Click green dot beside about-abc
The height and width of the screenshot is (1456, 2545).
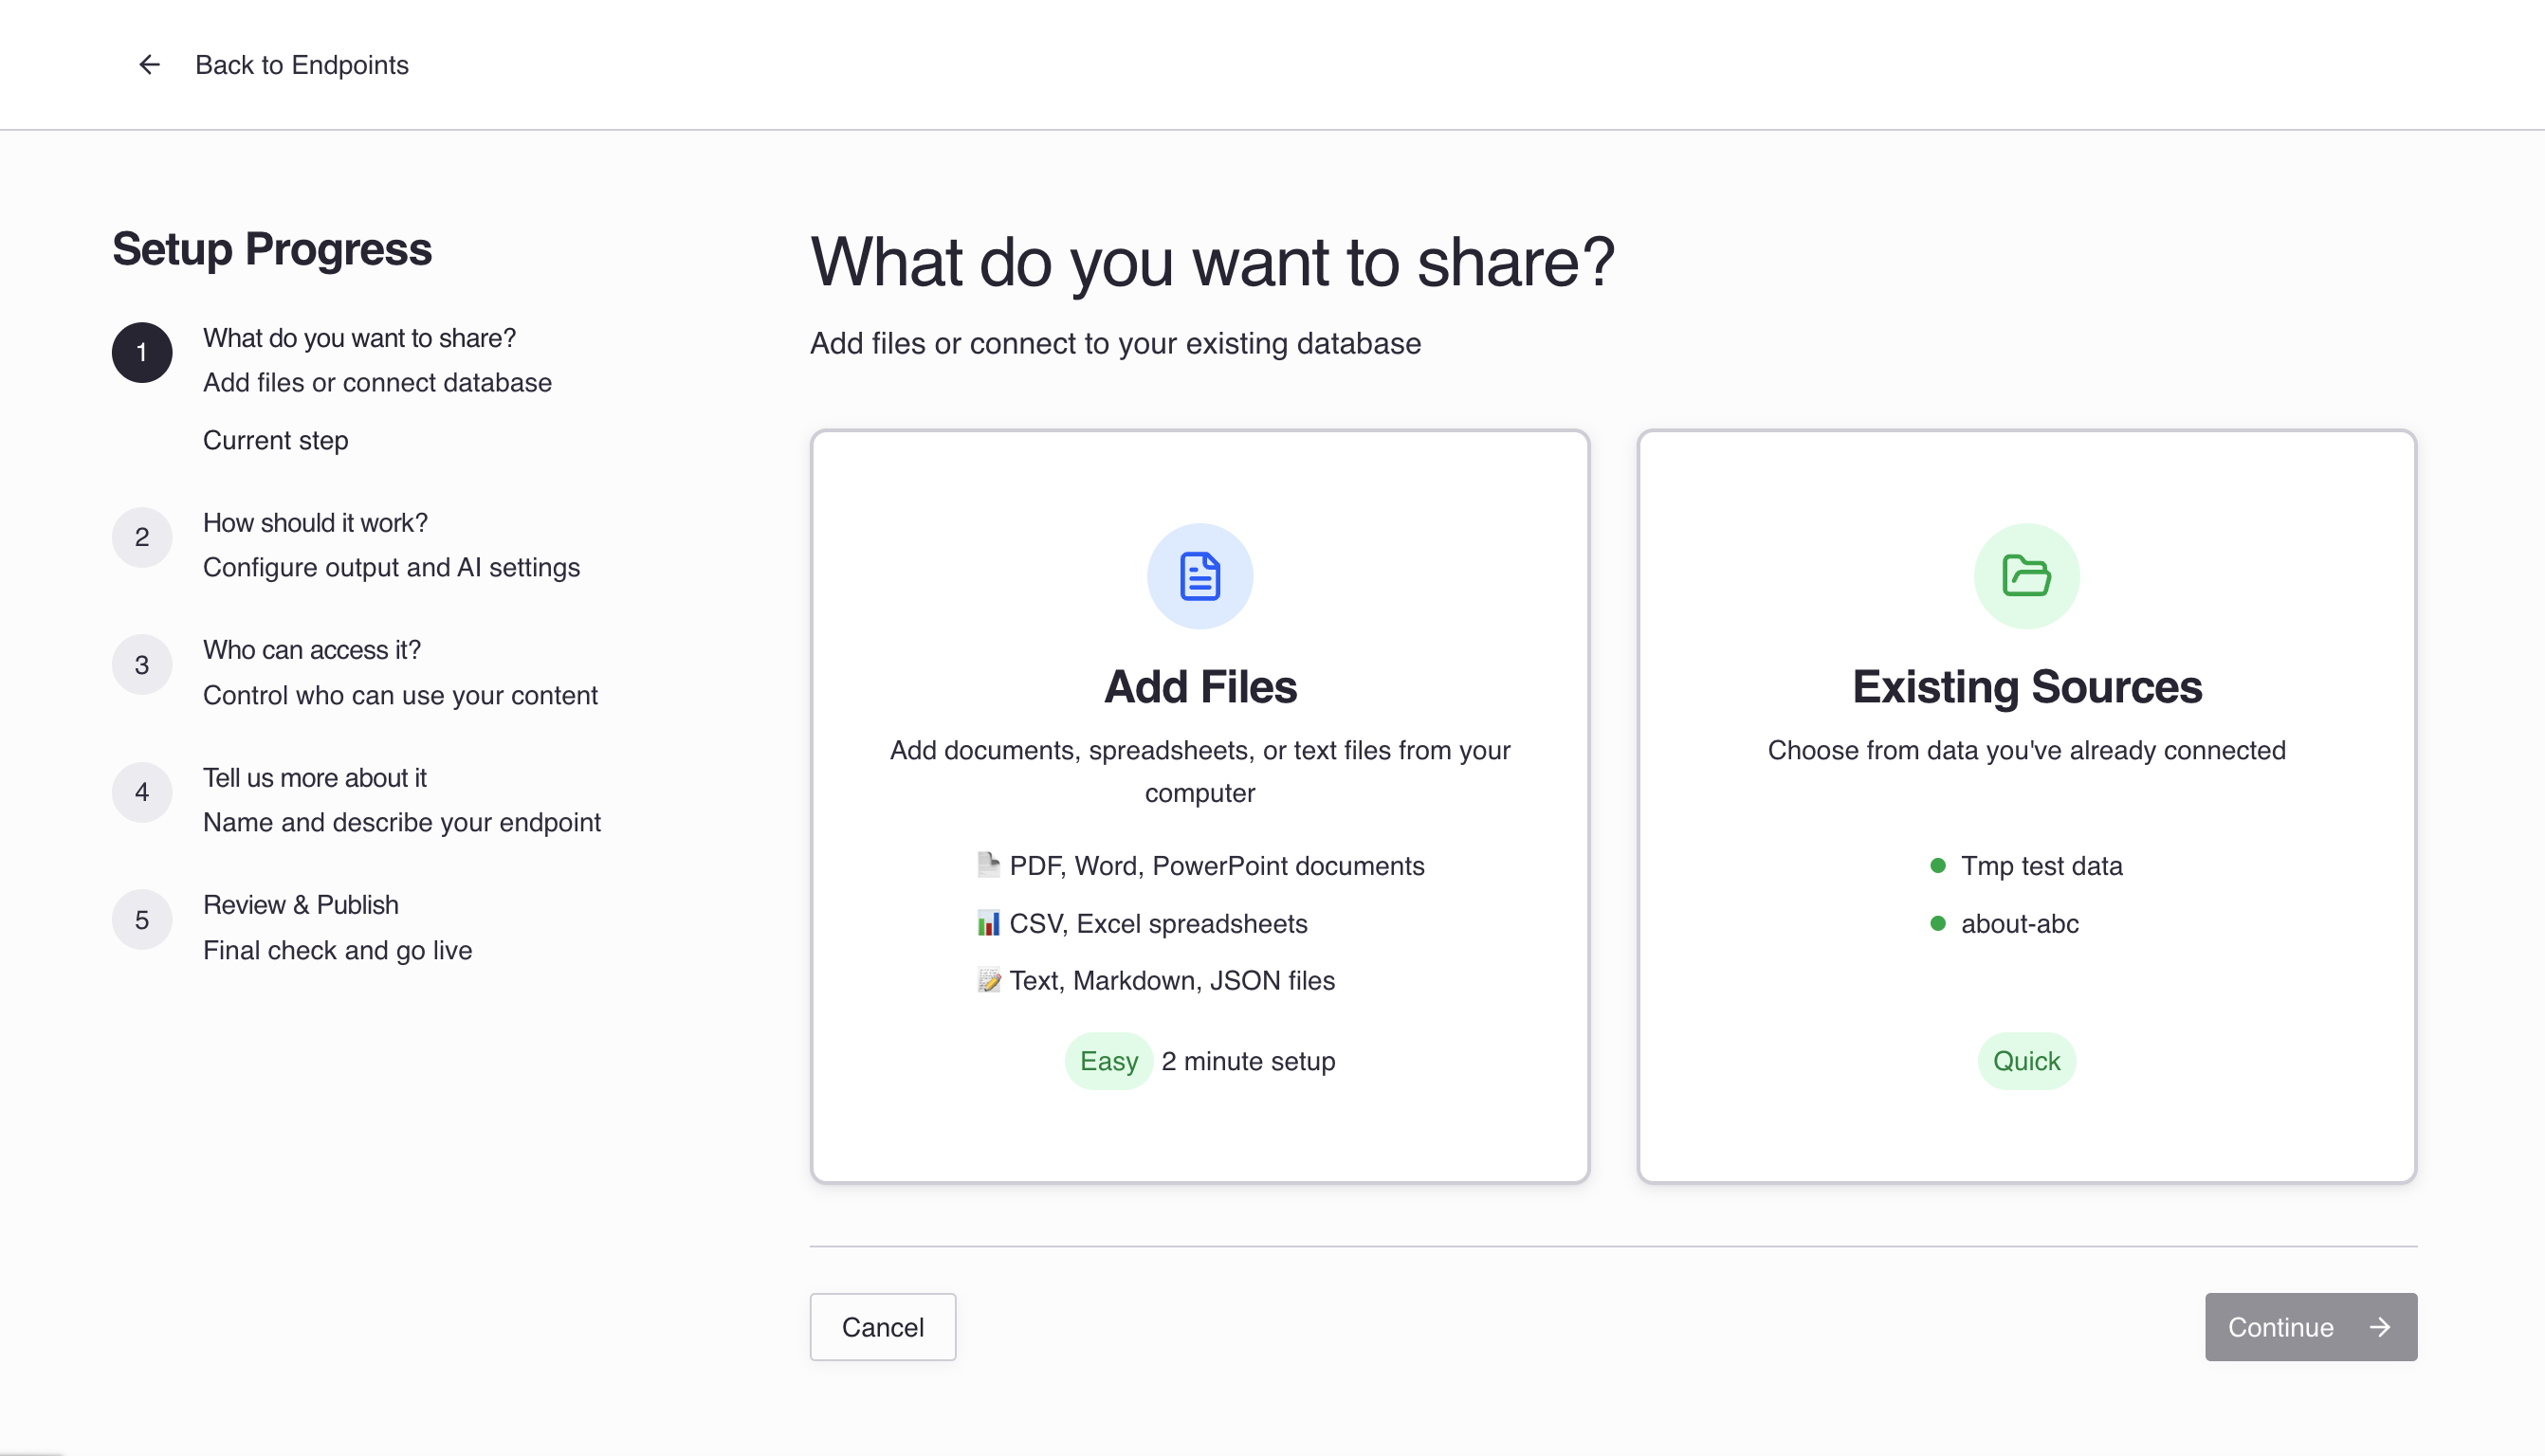(1937, 923)
